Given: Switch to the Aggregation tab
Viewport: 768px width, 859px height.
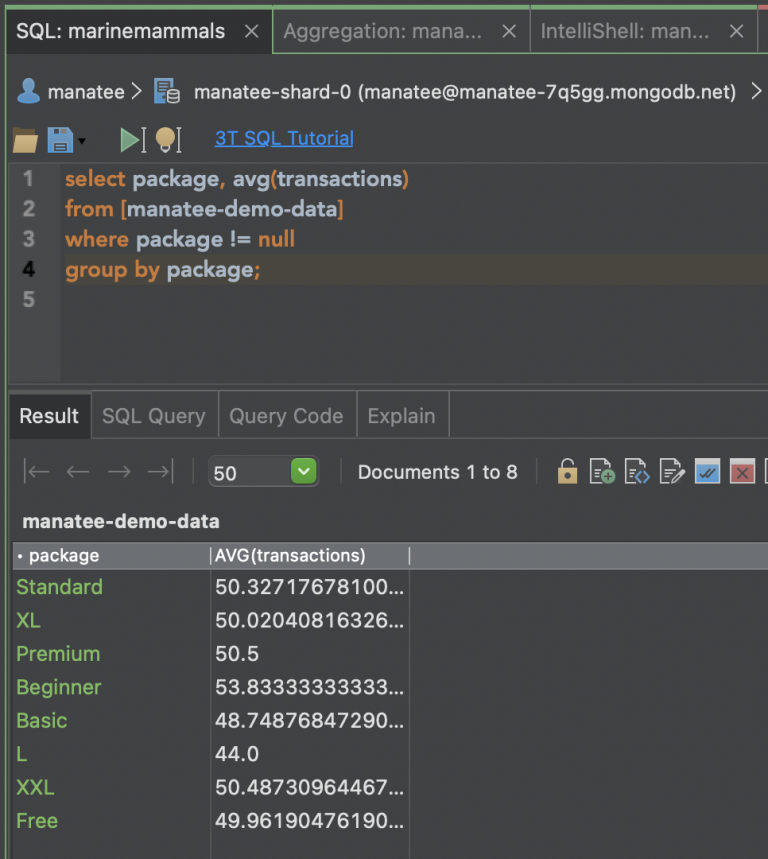Looking at the screenshot, I should (385, 30).
